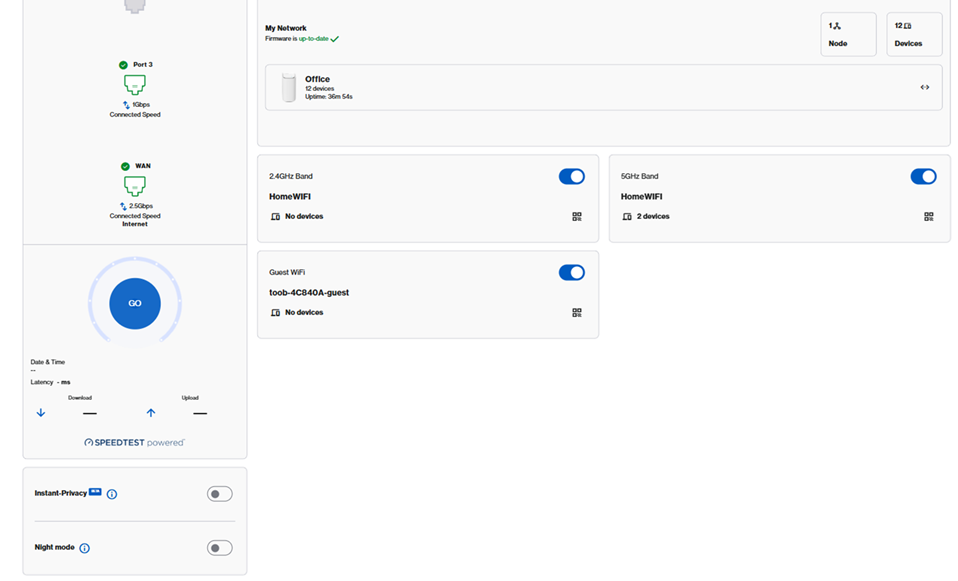This screenshot has width=958, height=581.
Task: Expand the Office node arrows
Action: coord(924,88)
